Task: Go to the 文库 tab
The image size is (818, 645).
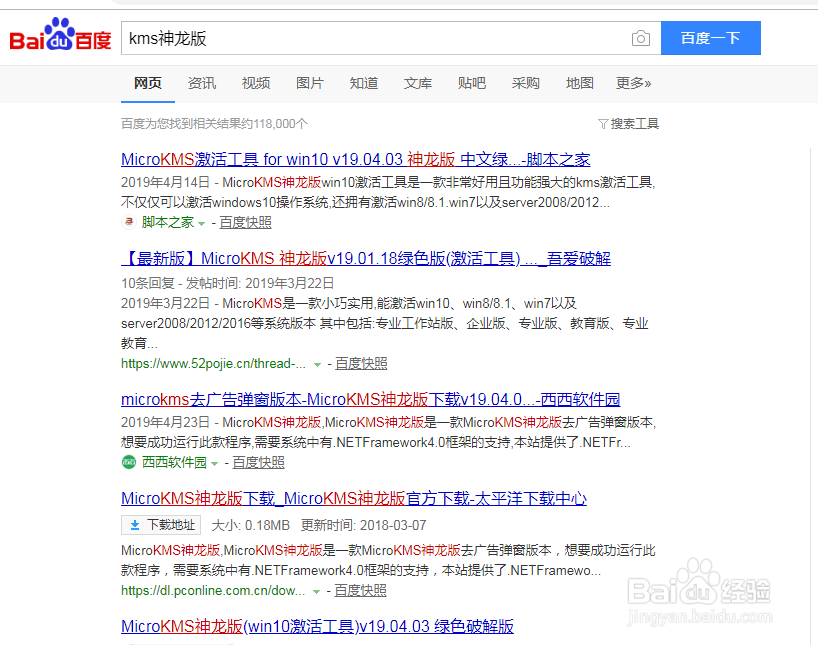Action: tap(418, 83)
